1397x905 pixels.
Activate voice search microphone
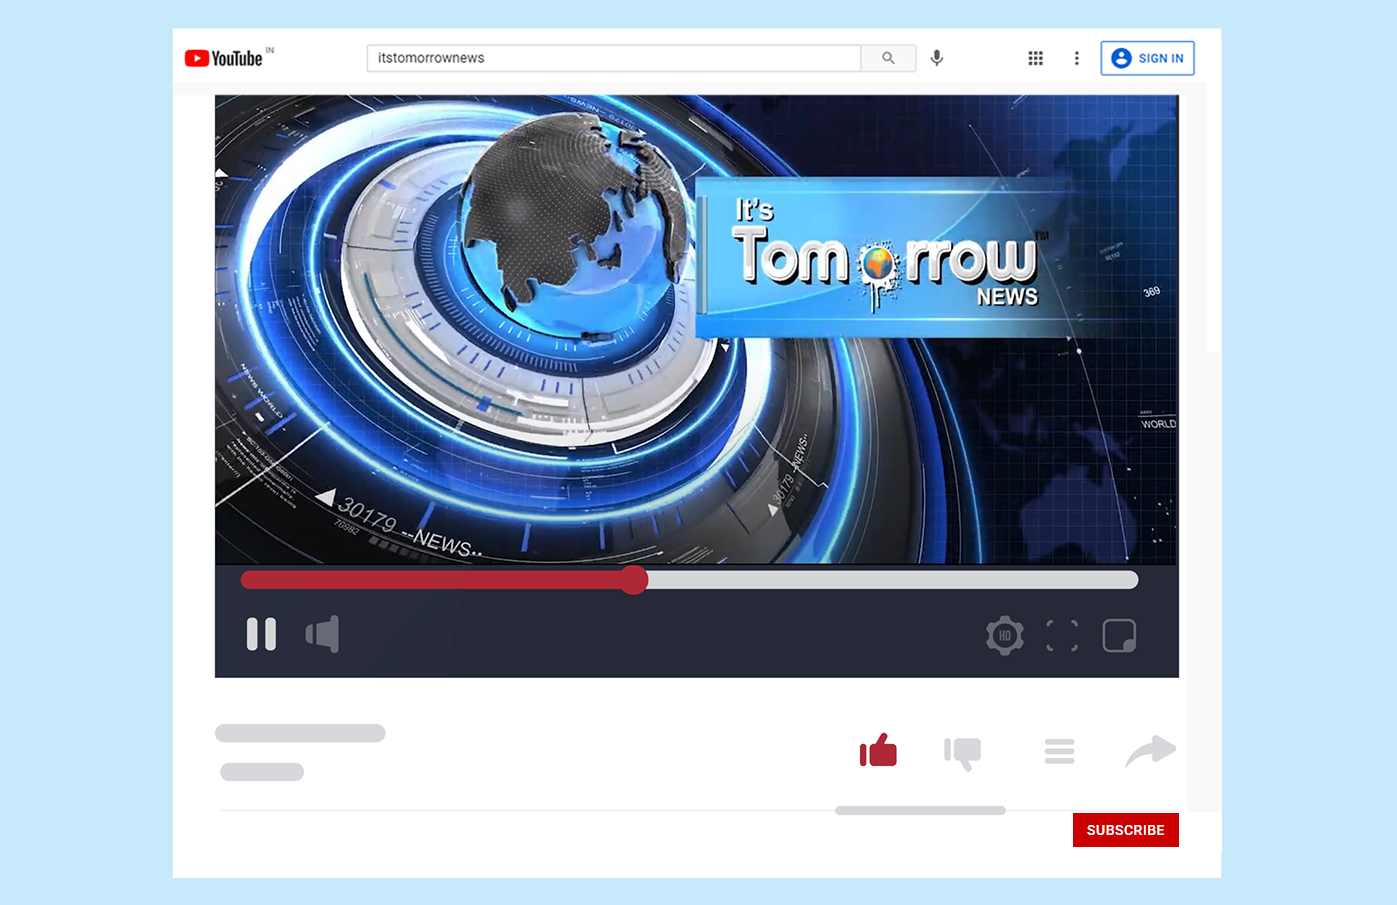937,58
